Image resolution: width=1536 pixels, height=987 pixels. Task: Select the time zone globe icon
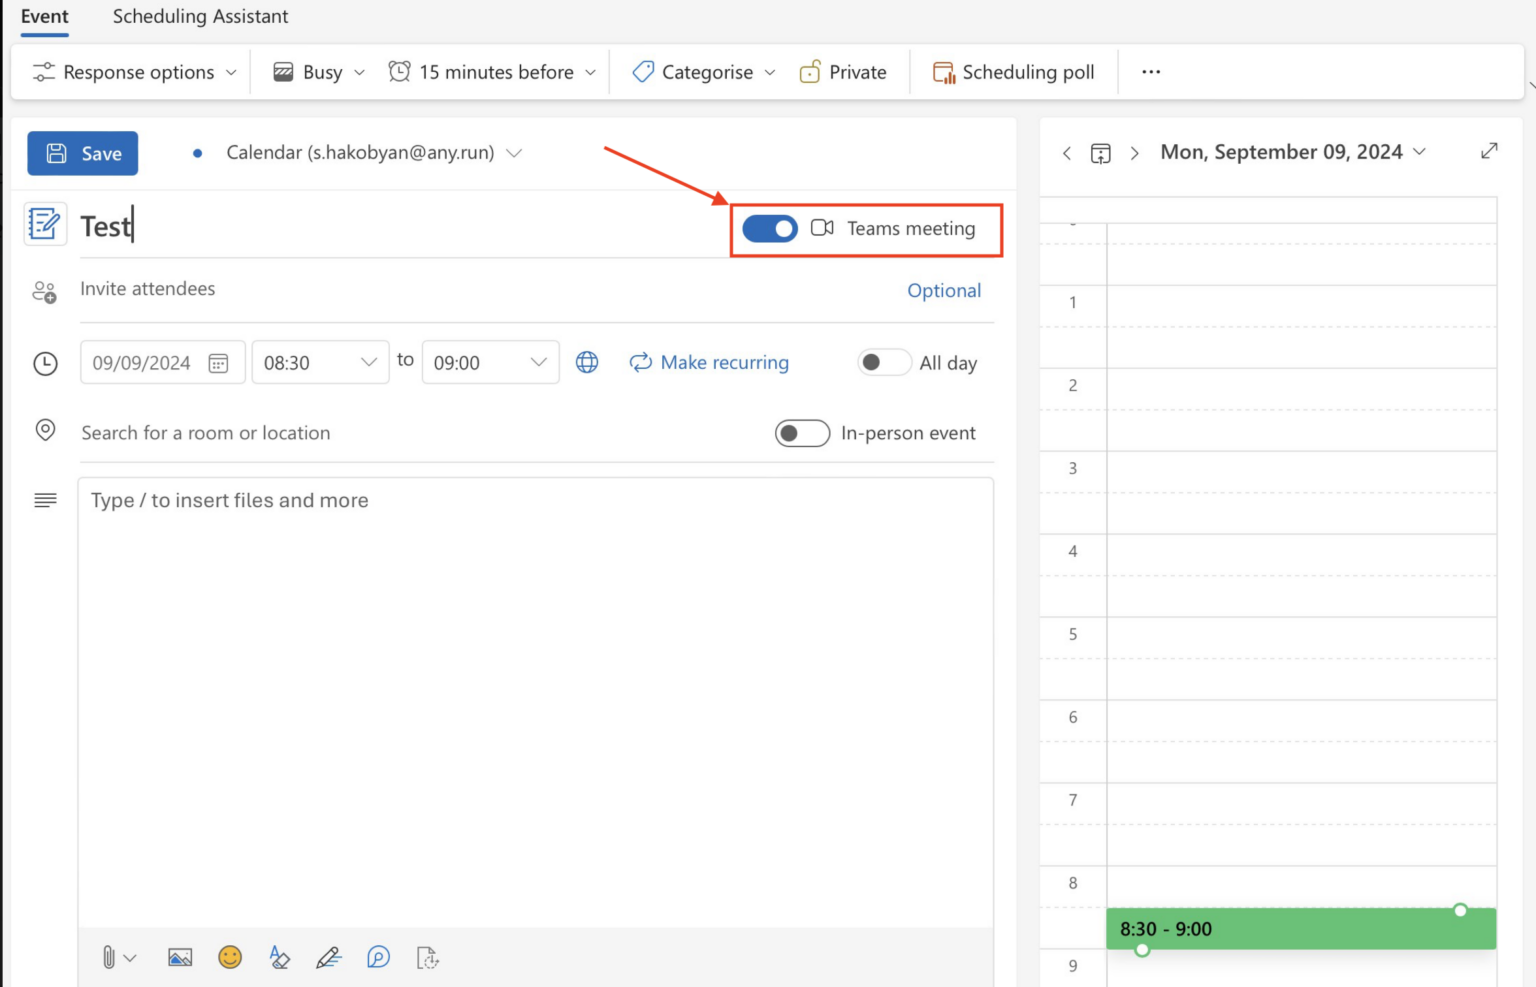587,362
